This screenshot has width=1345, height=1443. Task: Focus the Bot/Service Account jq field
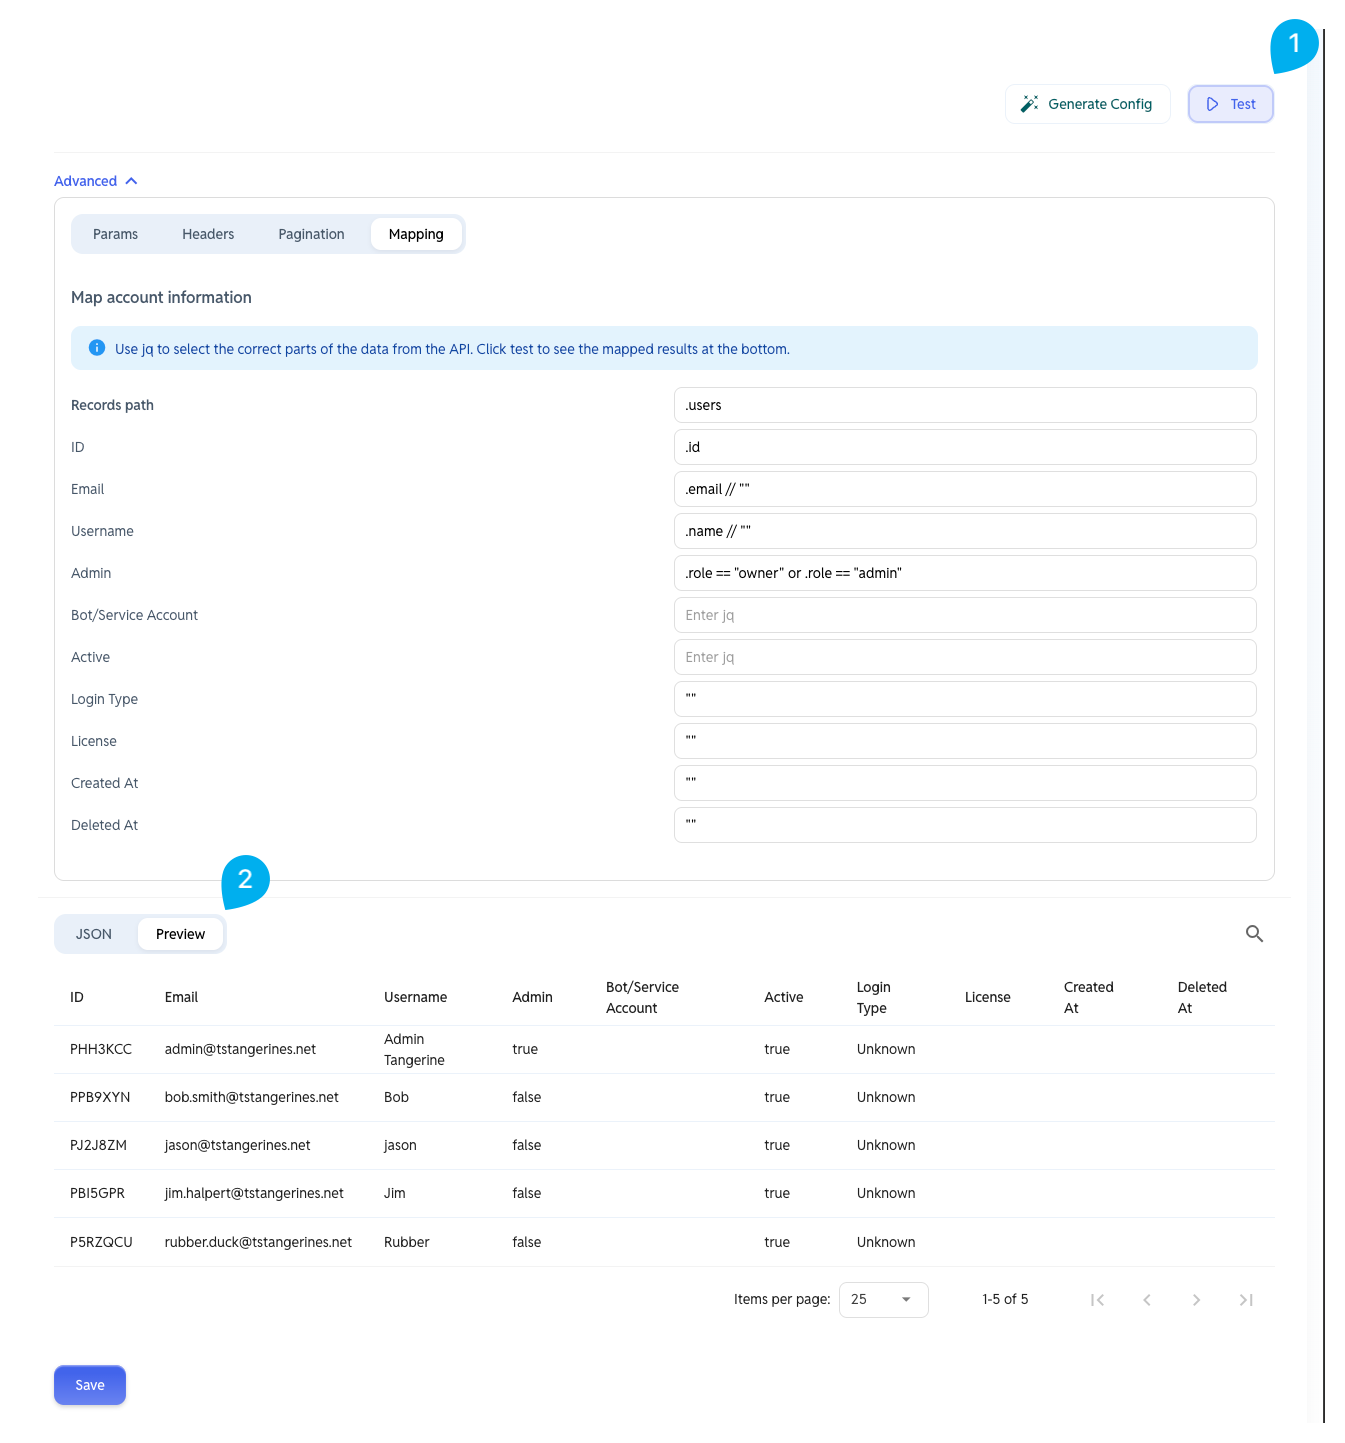[965, 615]
